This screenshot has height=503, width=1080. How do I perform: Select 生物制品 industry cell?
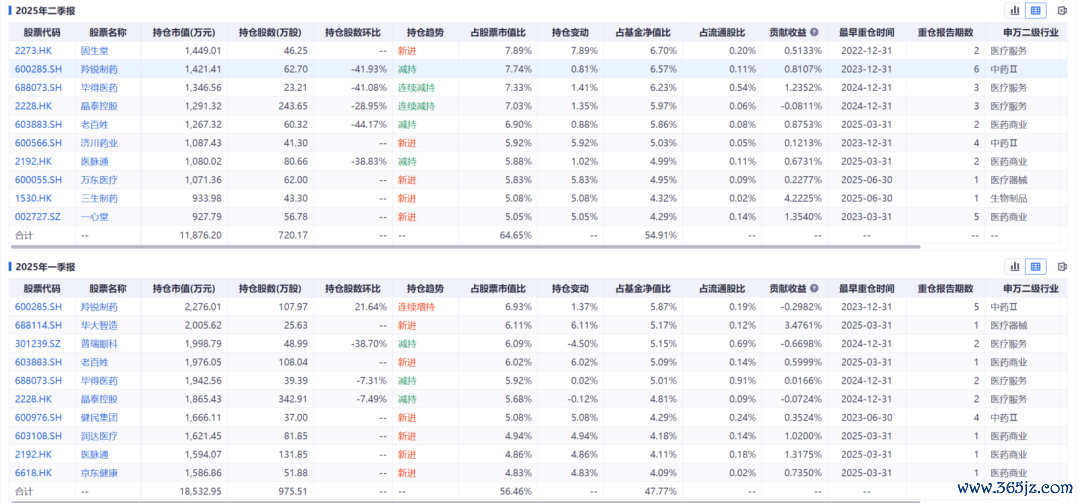click(x=1008, y=198)
